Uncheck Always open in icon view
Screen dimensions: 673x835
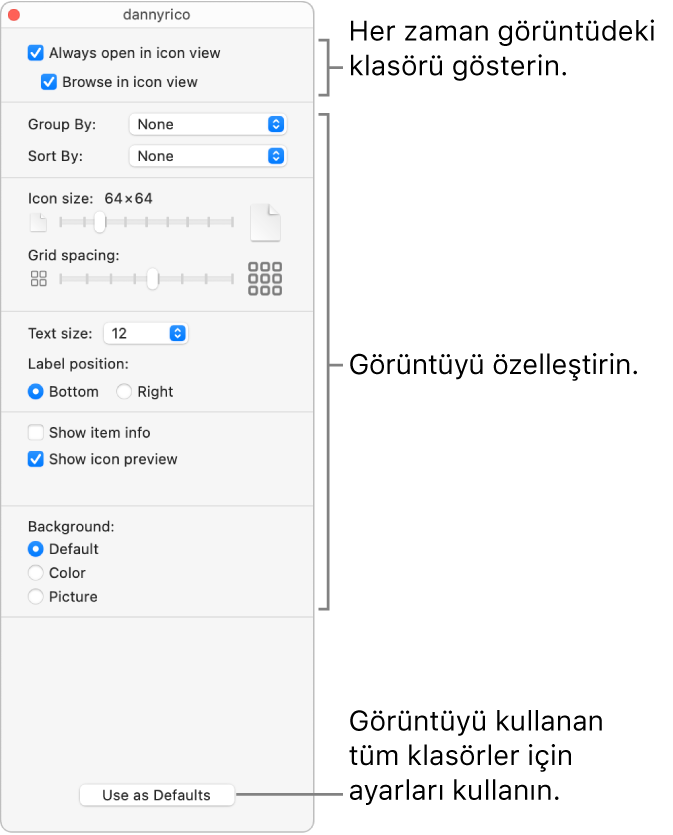(x=36, y=53)
